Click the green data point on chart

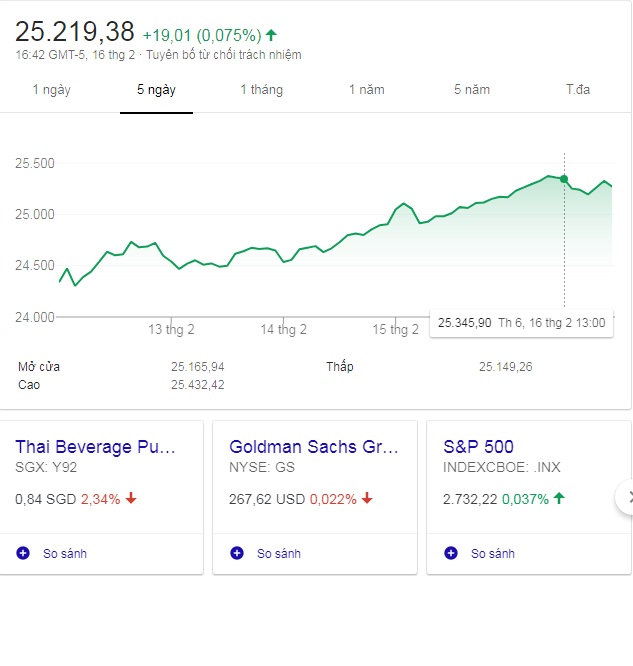[x=564, y=179]
